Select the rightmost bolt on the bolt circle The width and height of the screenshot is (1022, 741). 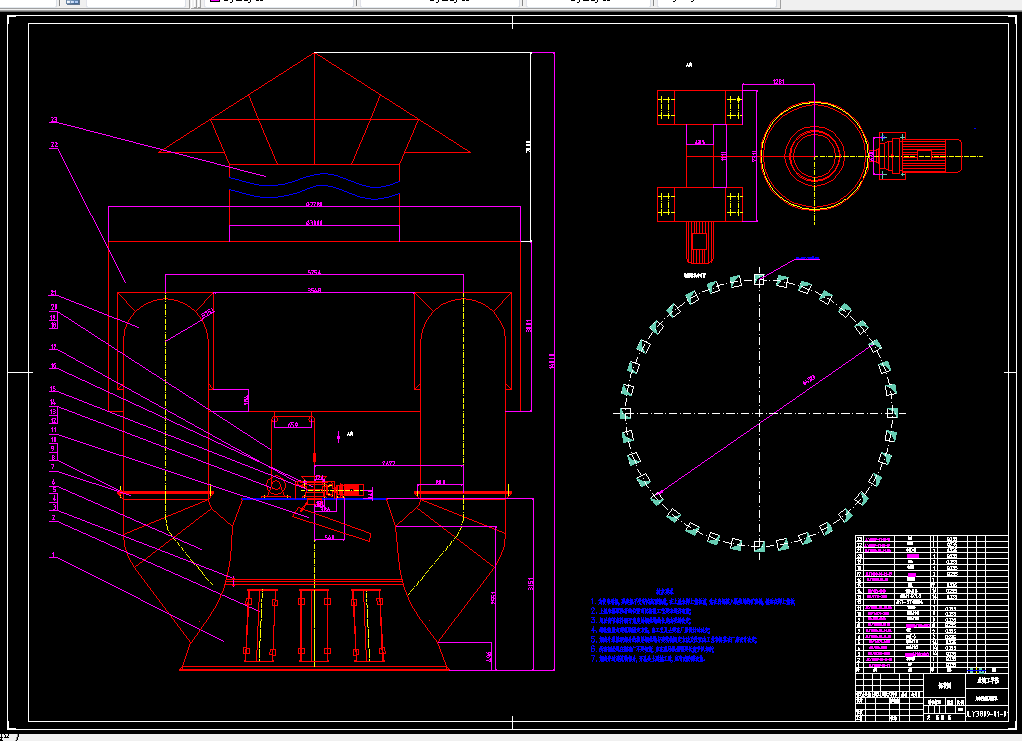[x=892, y=413]
